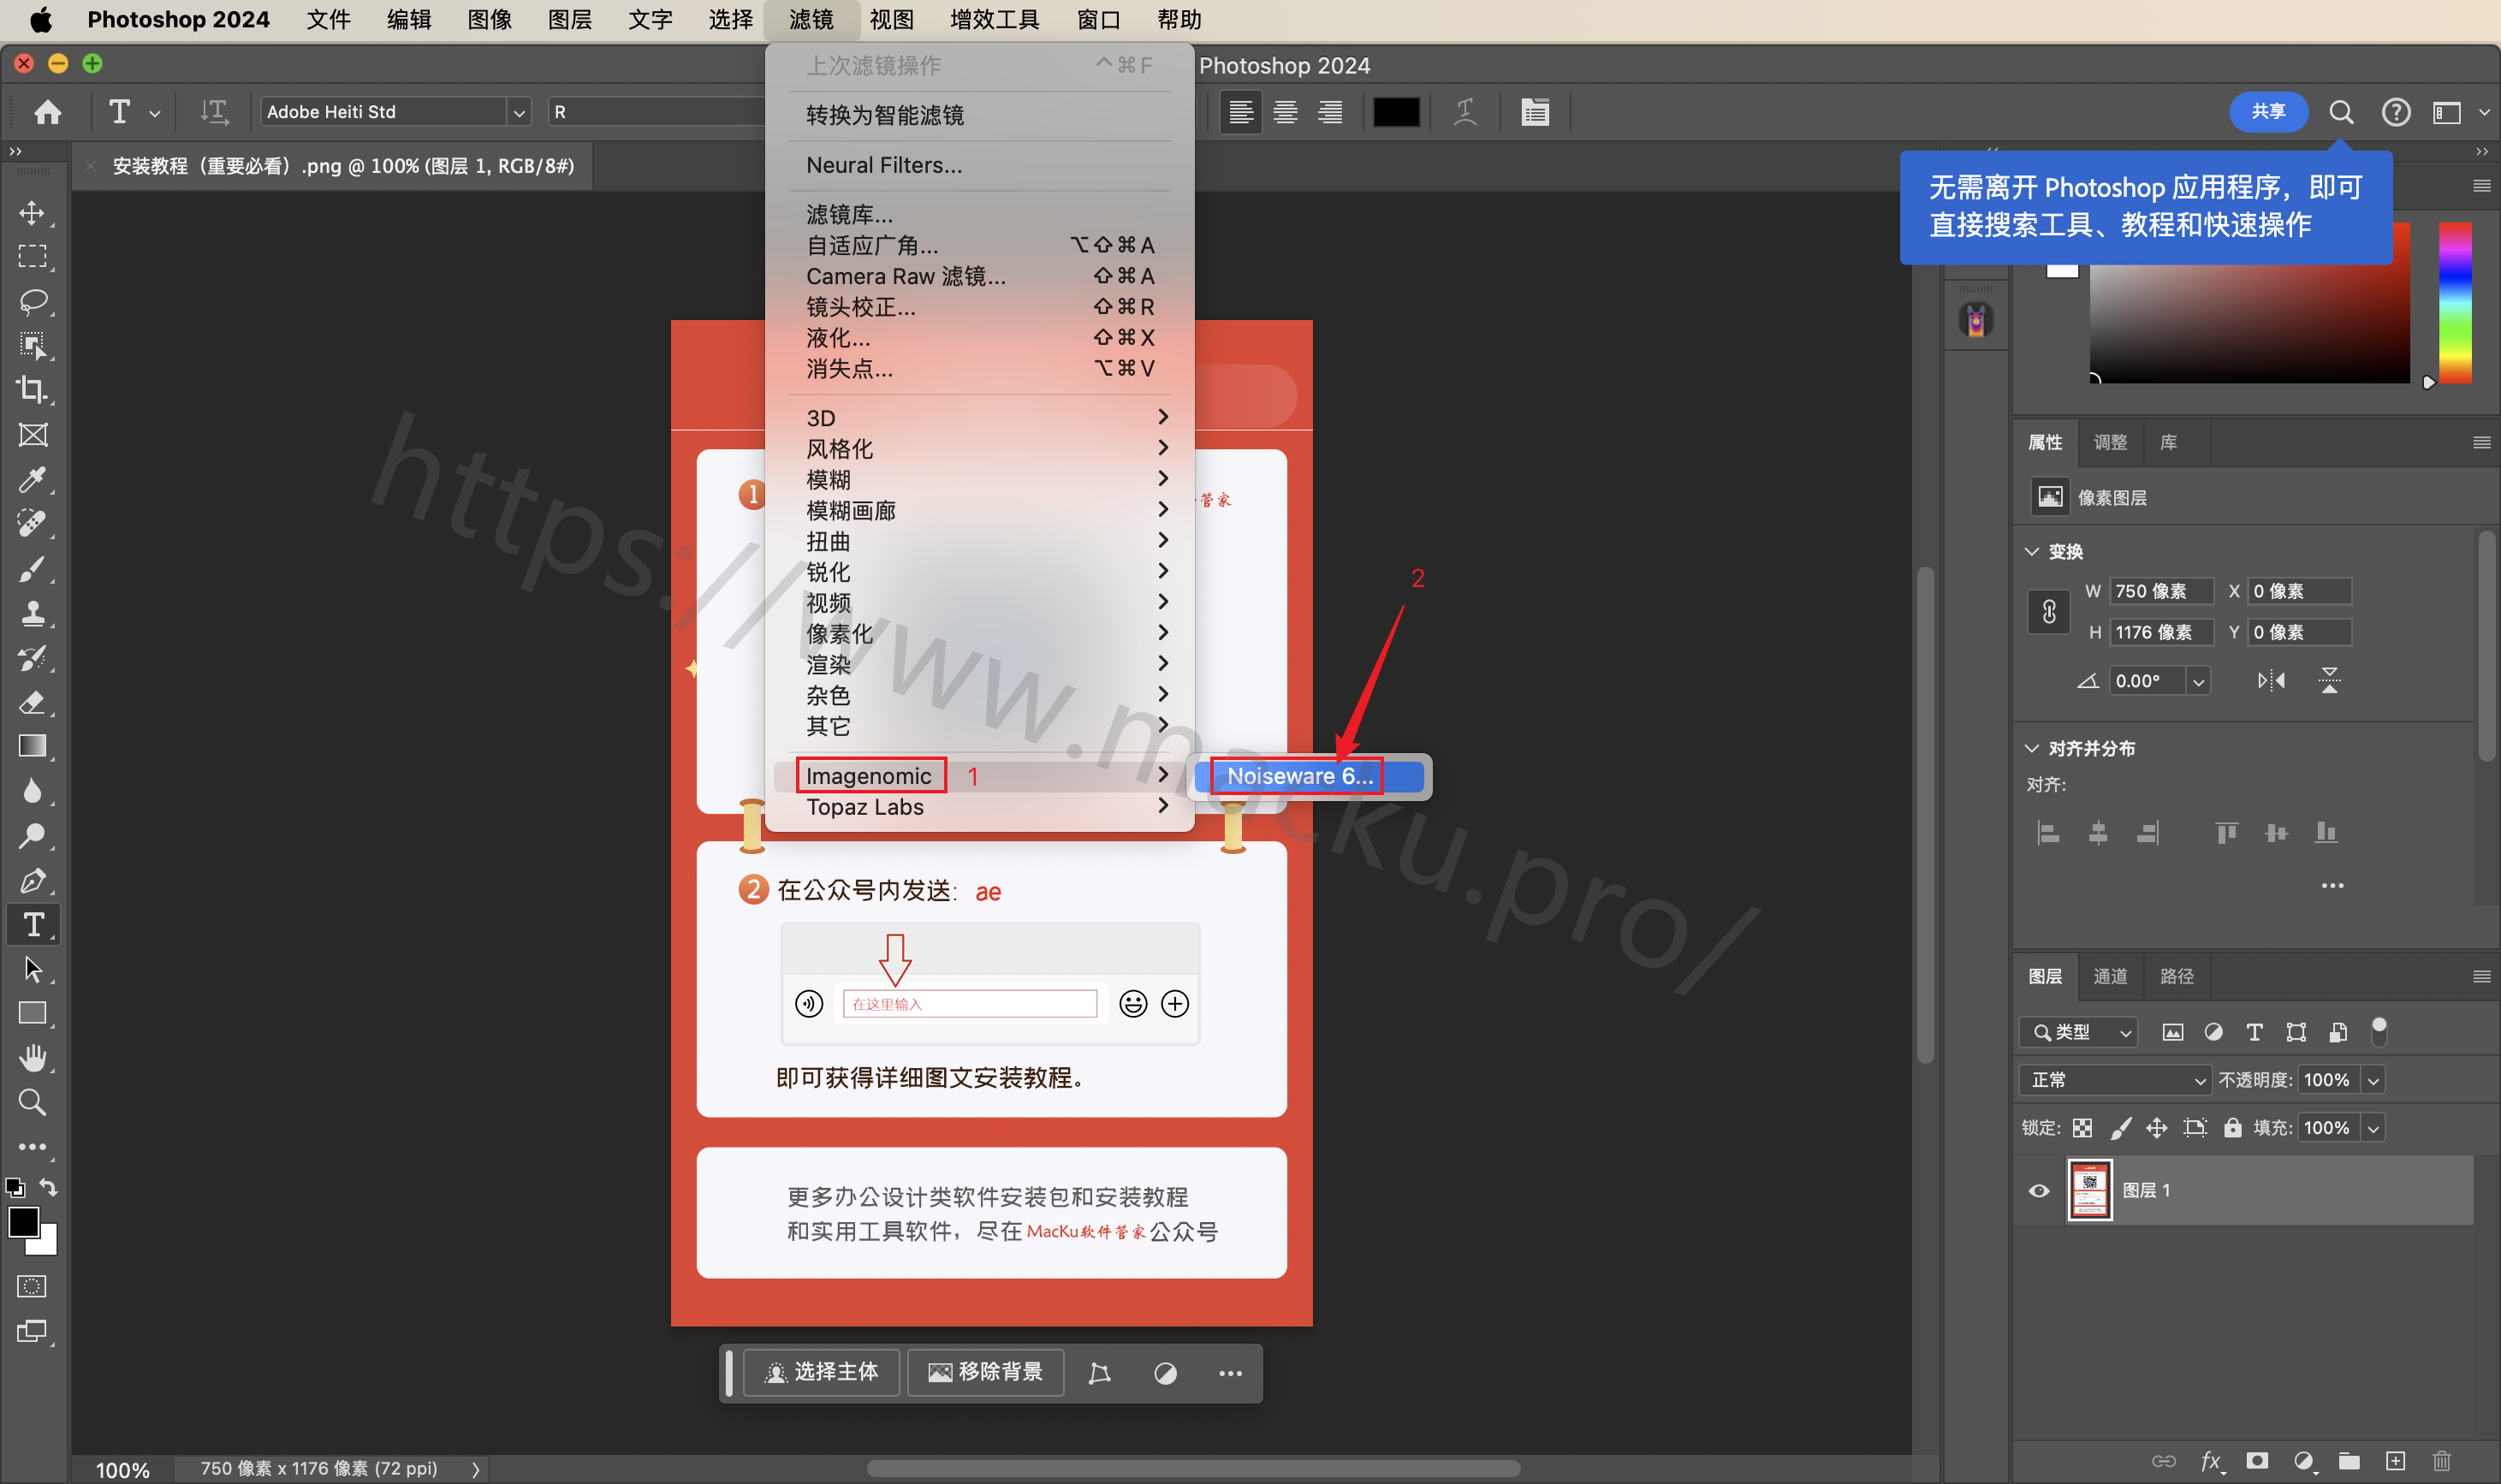Select the Eyedropper tool
The height and width of the screenshot is (1484, 2501).
(x=32, y=479)
